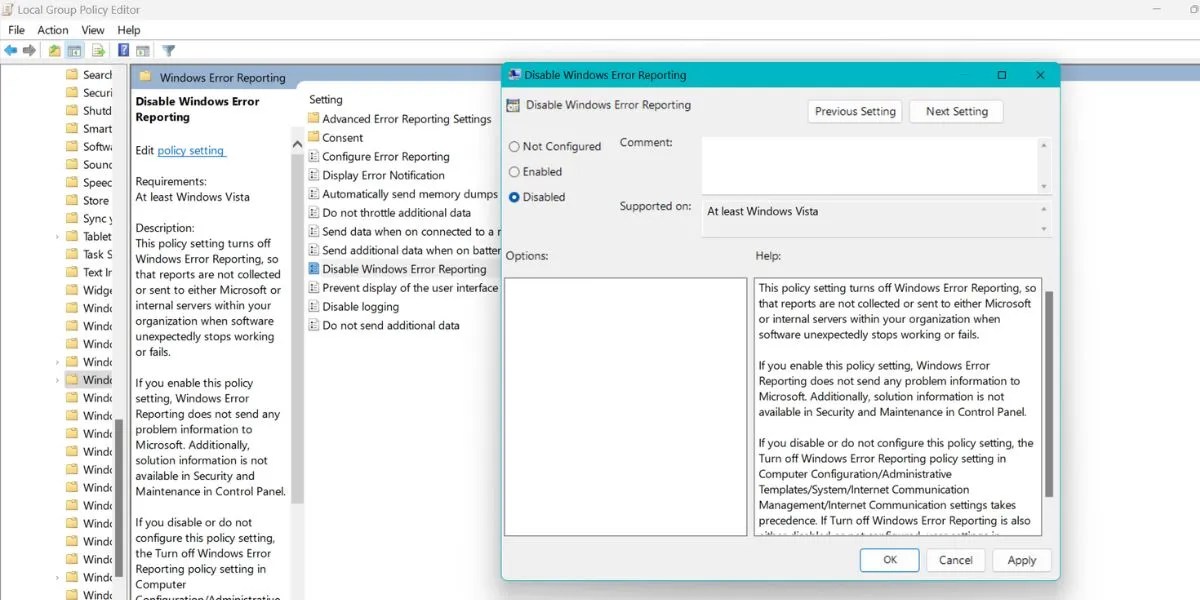Click the Up one level folder icon
The image size is (1200, 600).
53,51
